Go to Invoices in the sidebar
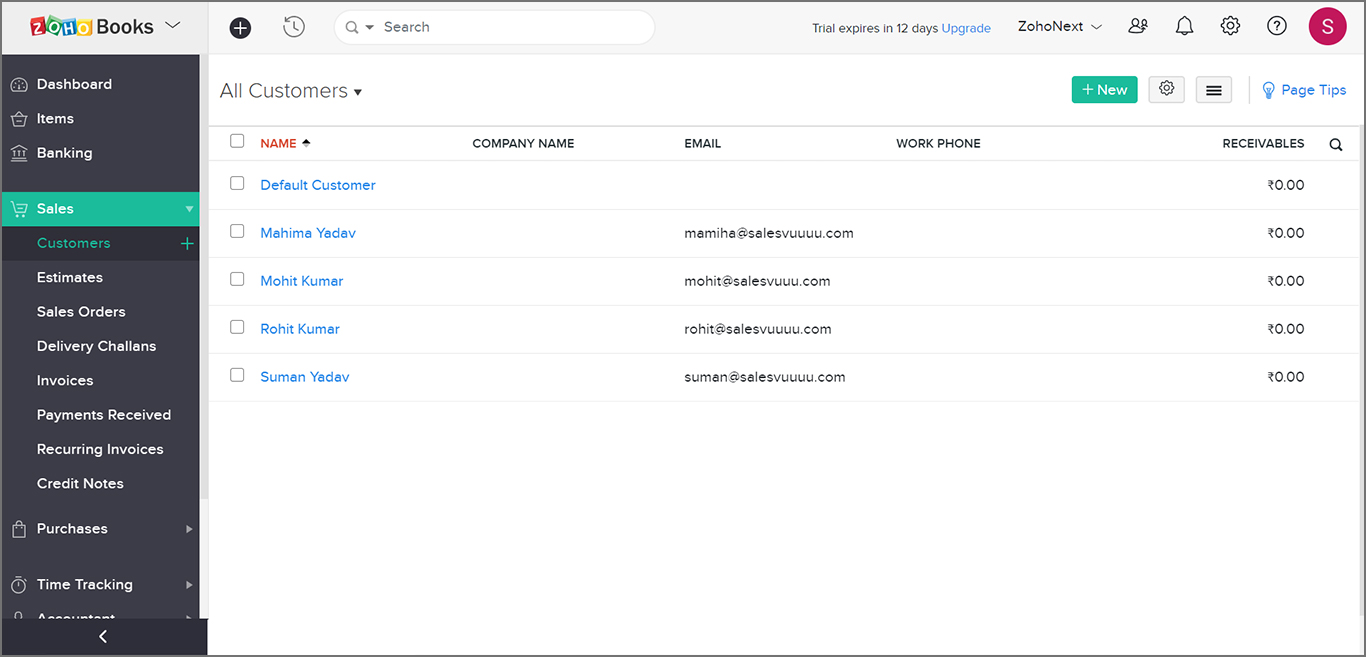 point(65,380)
